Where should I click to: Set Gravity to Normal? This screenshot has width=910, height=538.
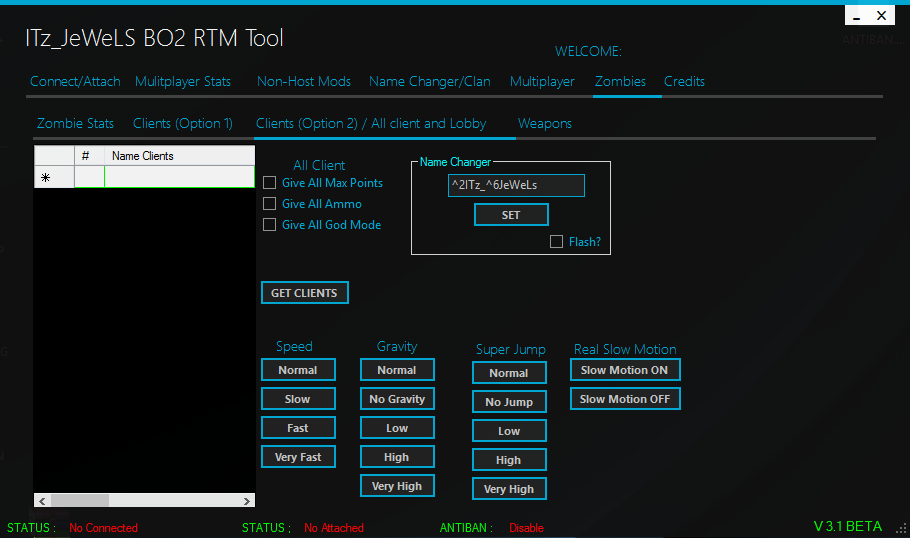click(x=397, y=370)
